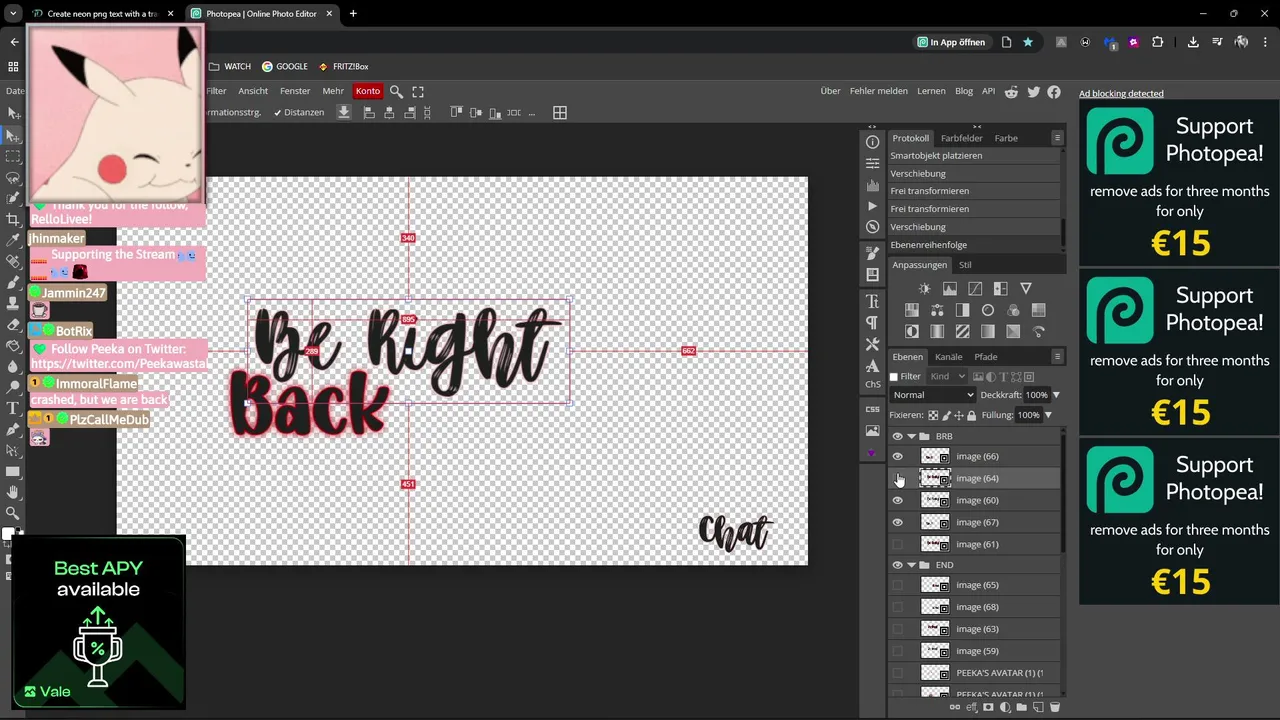Select the Zoom tool in toolbar
The image size is (1280, 720).
click(x=13, y=513)
